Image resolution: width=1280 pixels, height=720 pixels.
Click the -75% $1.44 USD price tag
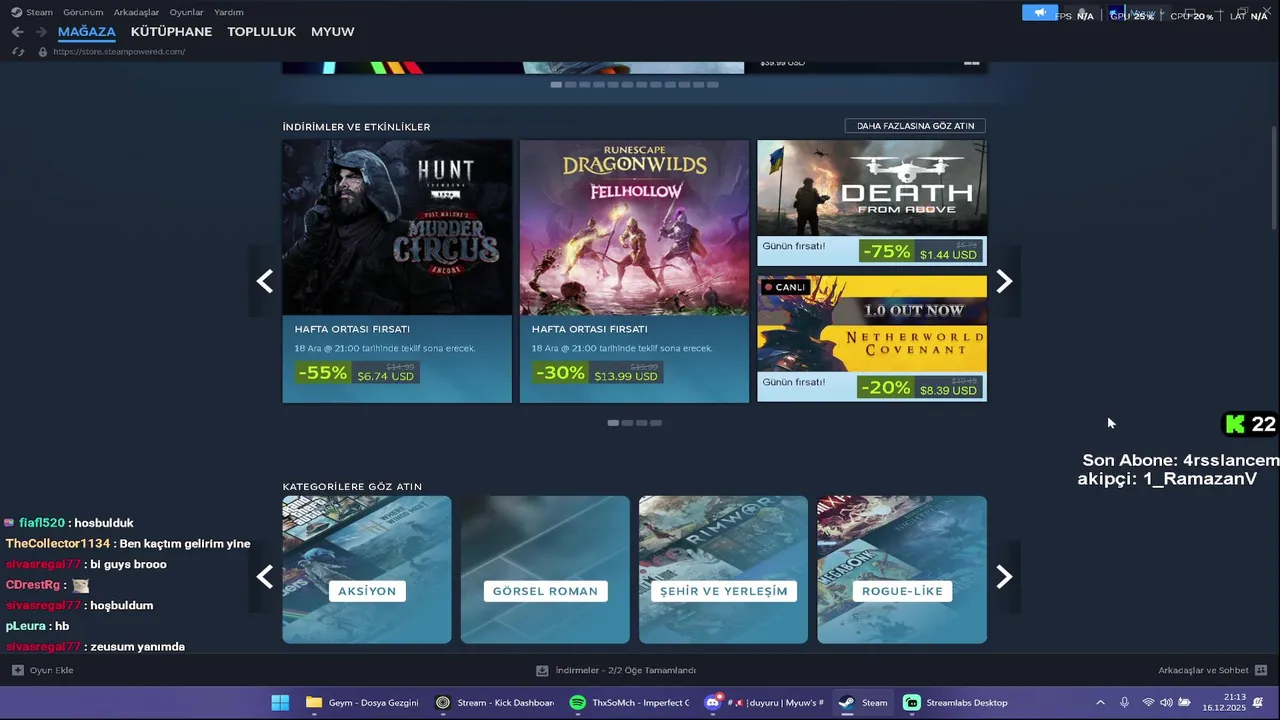(x=920, y=252)
